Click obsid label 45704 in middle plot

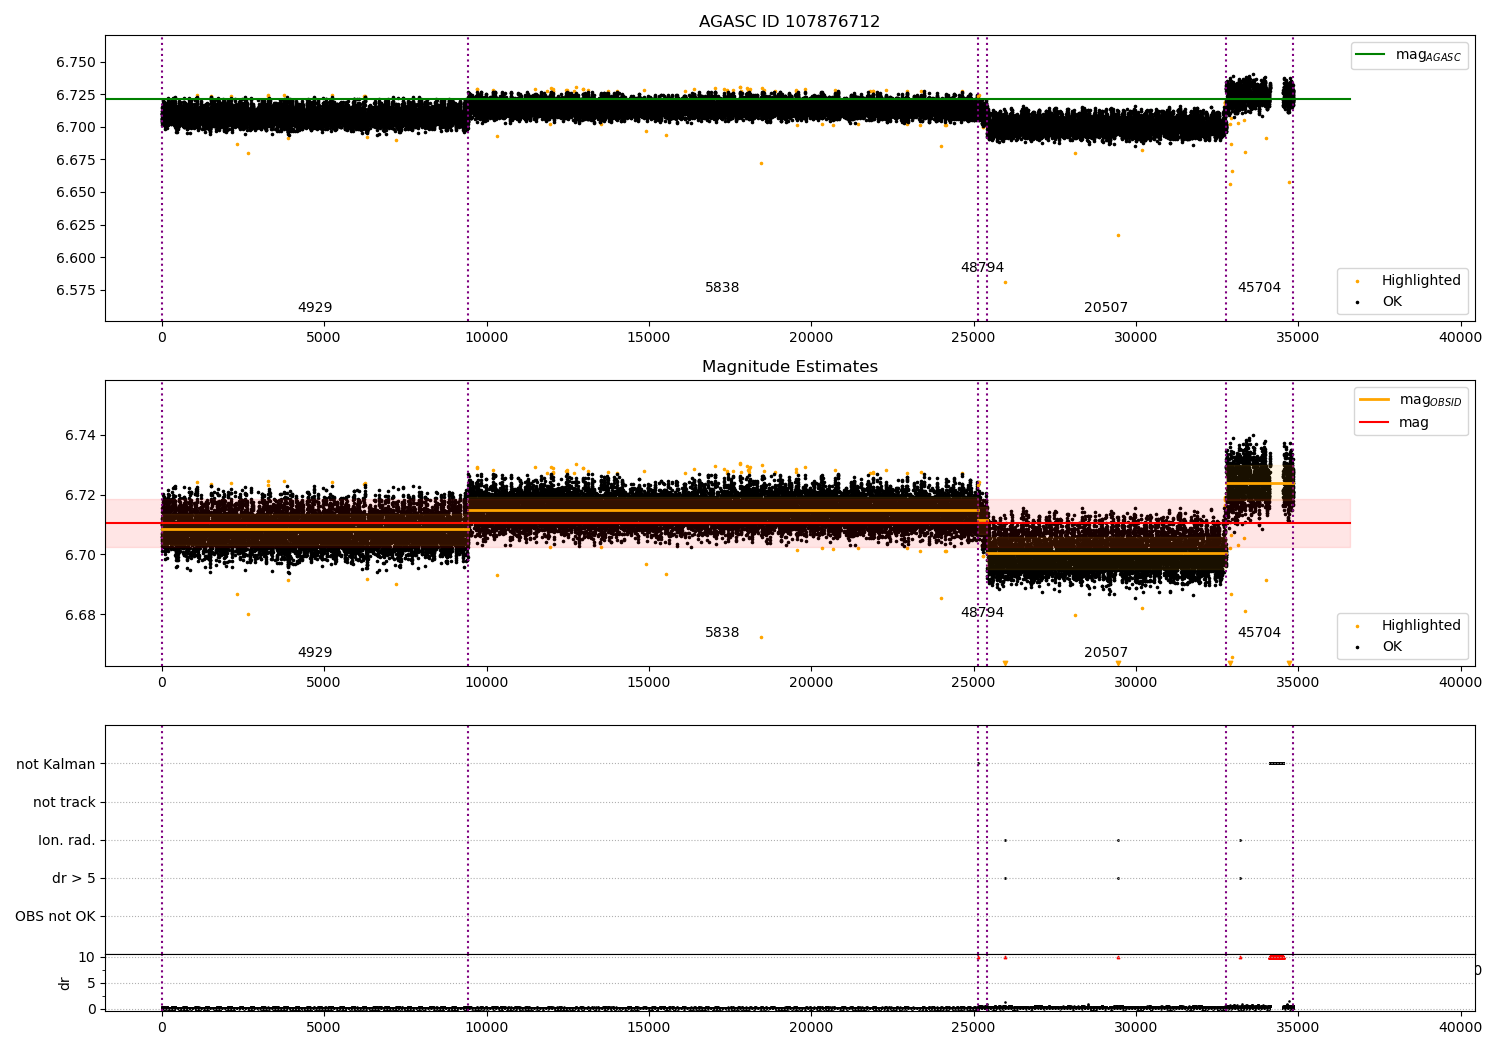(1259, 633)
